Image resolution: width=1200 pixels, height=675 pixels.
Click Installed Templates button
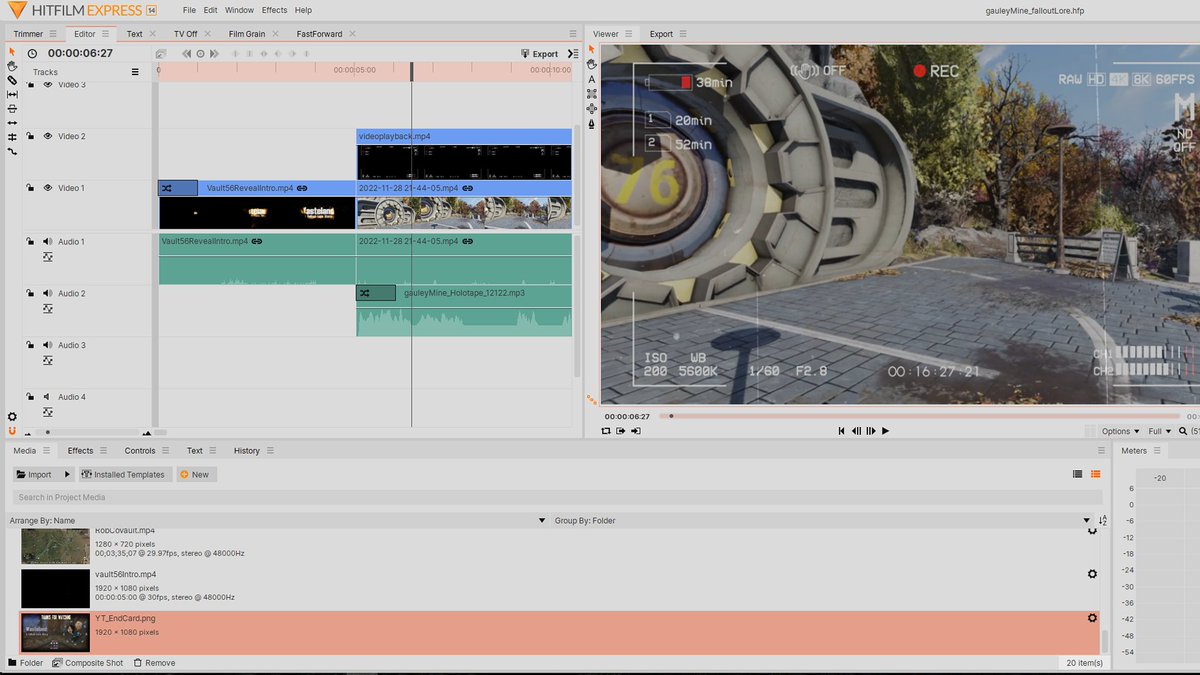click(x=125, y=474)
